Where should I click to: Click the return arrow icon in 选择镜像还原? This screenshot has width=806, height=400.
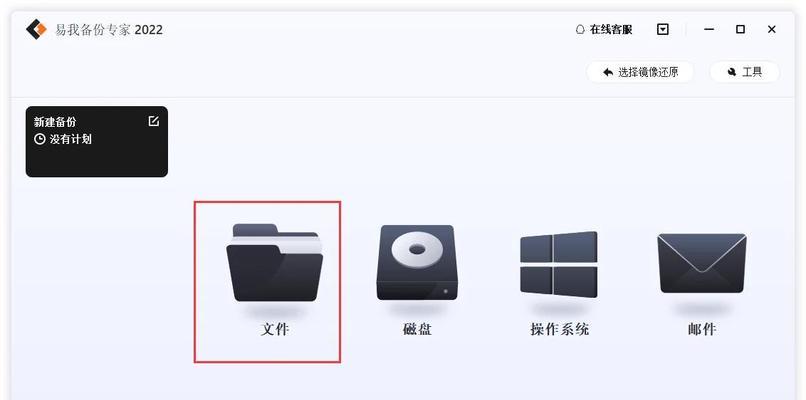[x=608, y=72]
